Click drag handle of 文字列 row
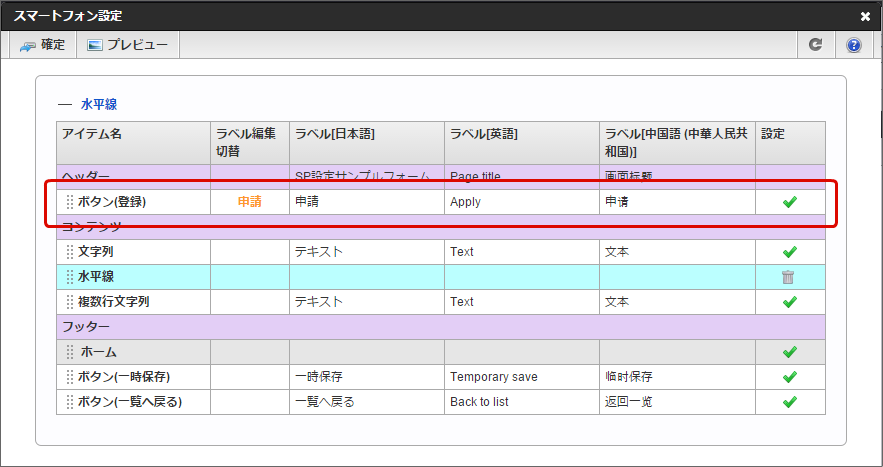This screenshot has height=467, width=883. coord(70,252)
